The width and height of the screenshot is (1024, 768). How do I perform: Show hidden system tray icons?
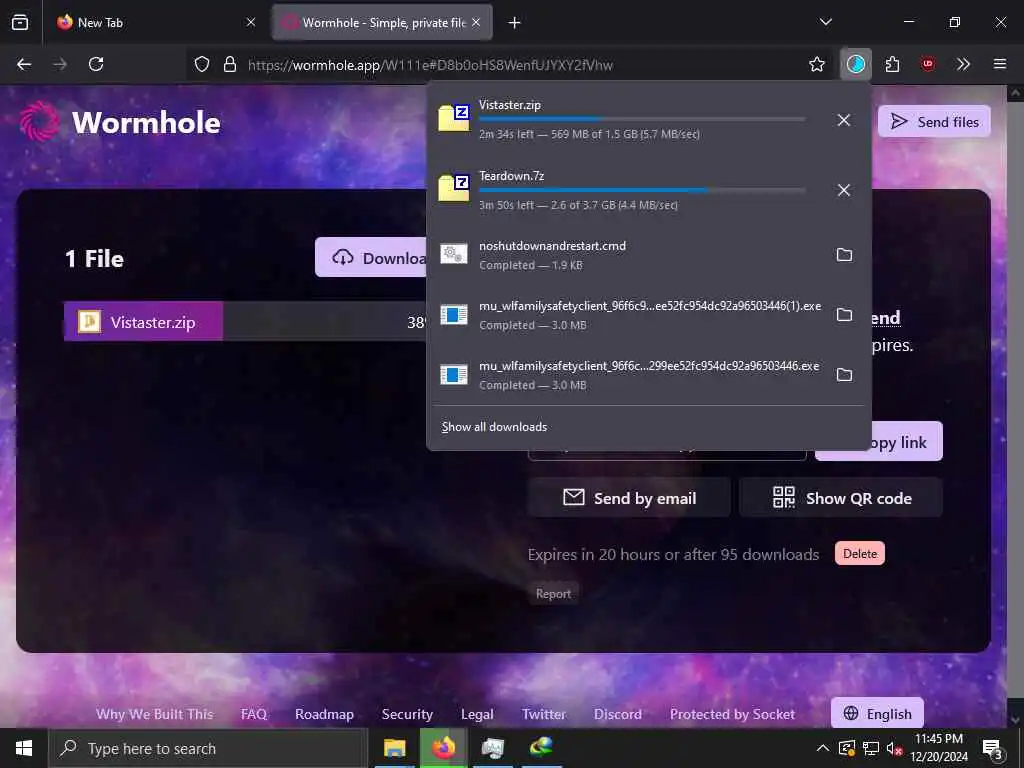(823, 748)
